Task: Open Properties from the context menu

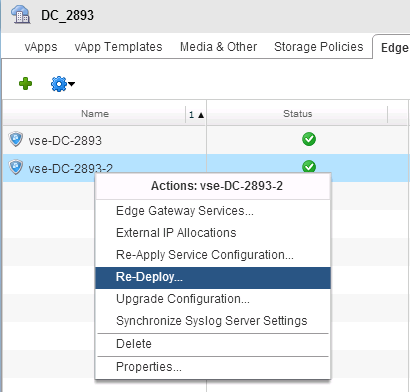Action: [213, 367]
